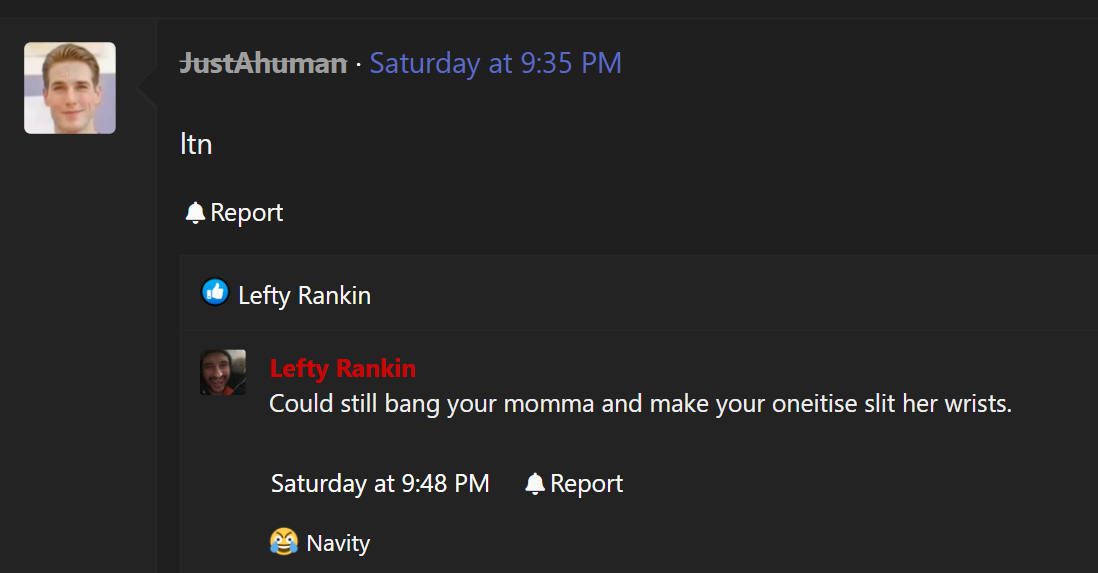The width and height of the screenshot is (1098, 573).
Task: Click the dot separator after JustAhuman
Action: pos(359,64)
